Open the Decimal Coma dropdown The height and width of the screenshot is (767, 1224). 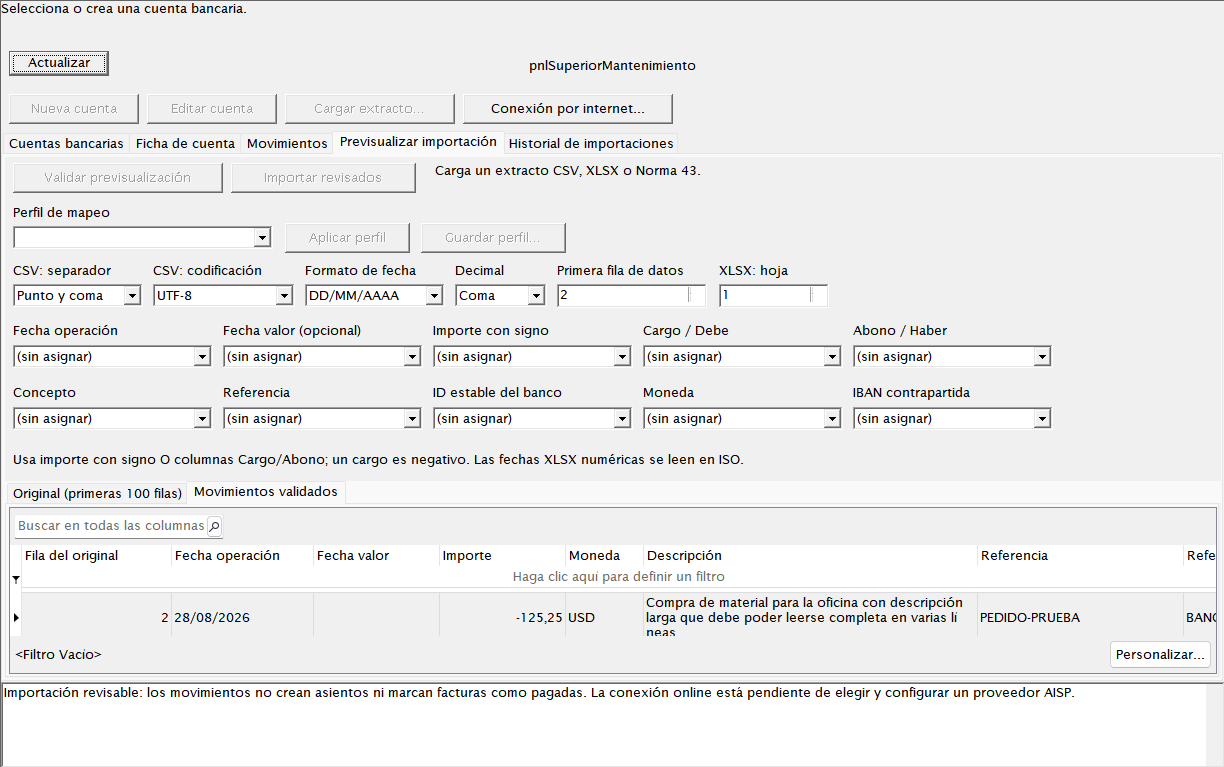point(536,296)
